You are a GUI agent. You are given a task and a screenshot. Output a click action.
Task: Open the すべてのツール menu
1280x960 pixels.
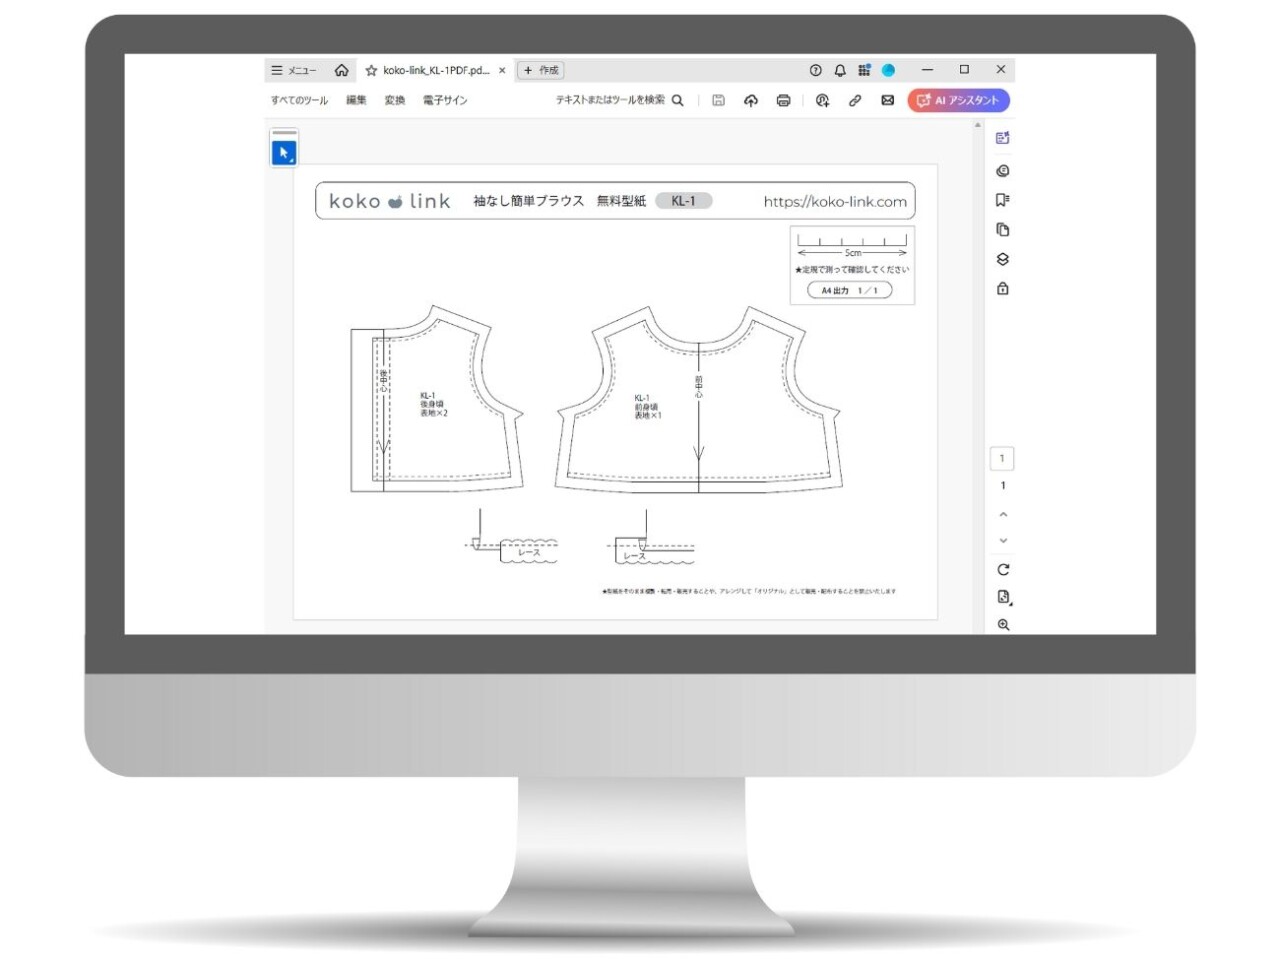pos(299,100)
